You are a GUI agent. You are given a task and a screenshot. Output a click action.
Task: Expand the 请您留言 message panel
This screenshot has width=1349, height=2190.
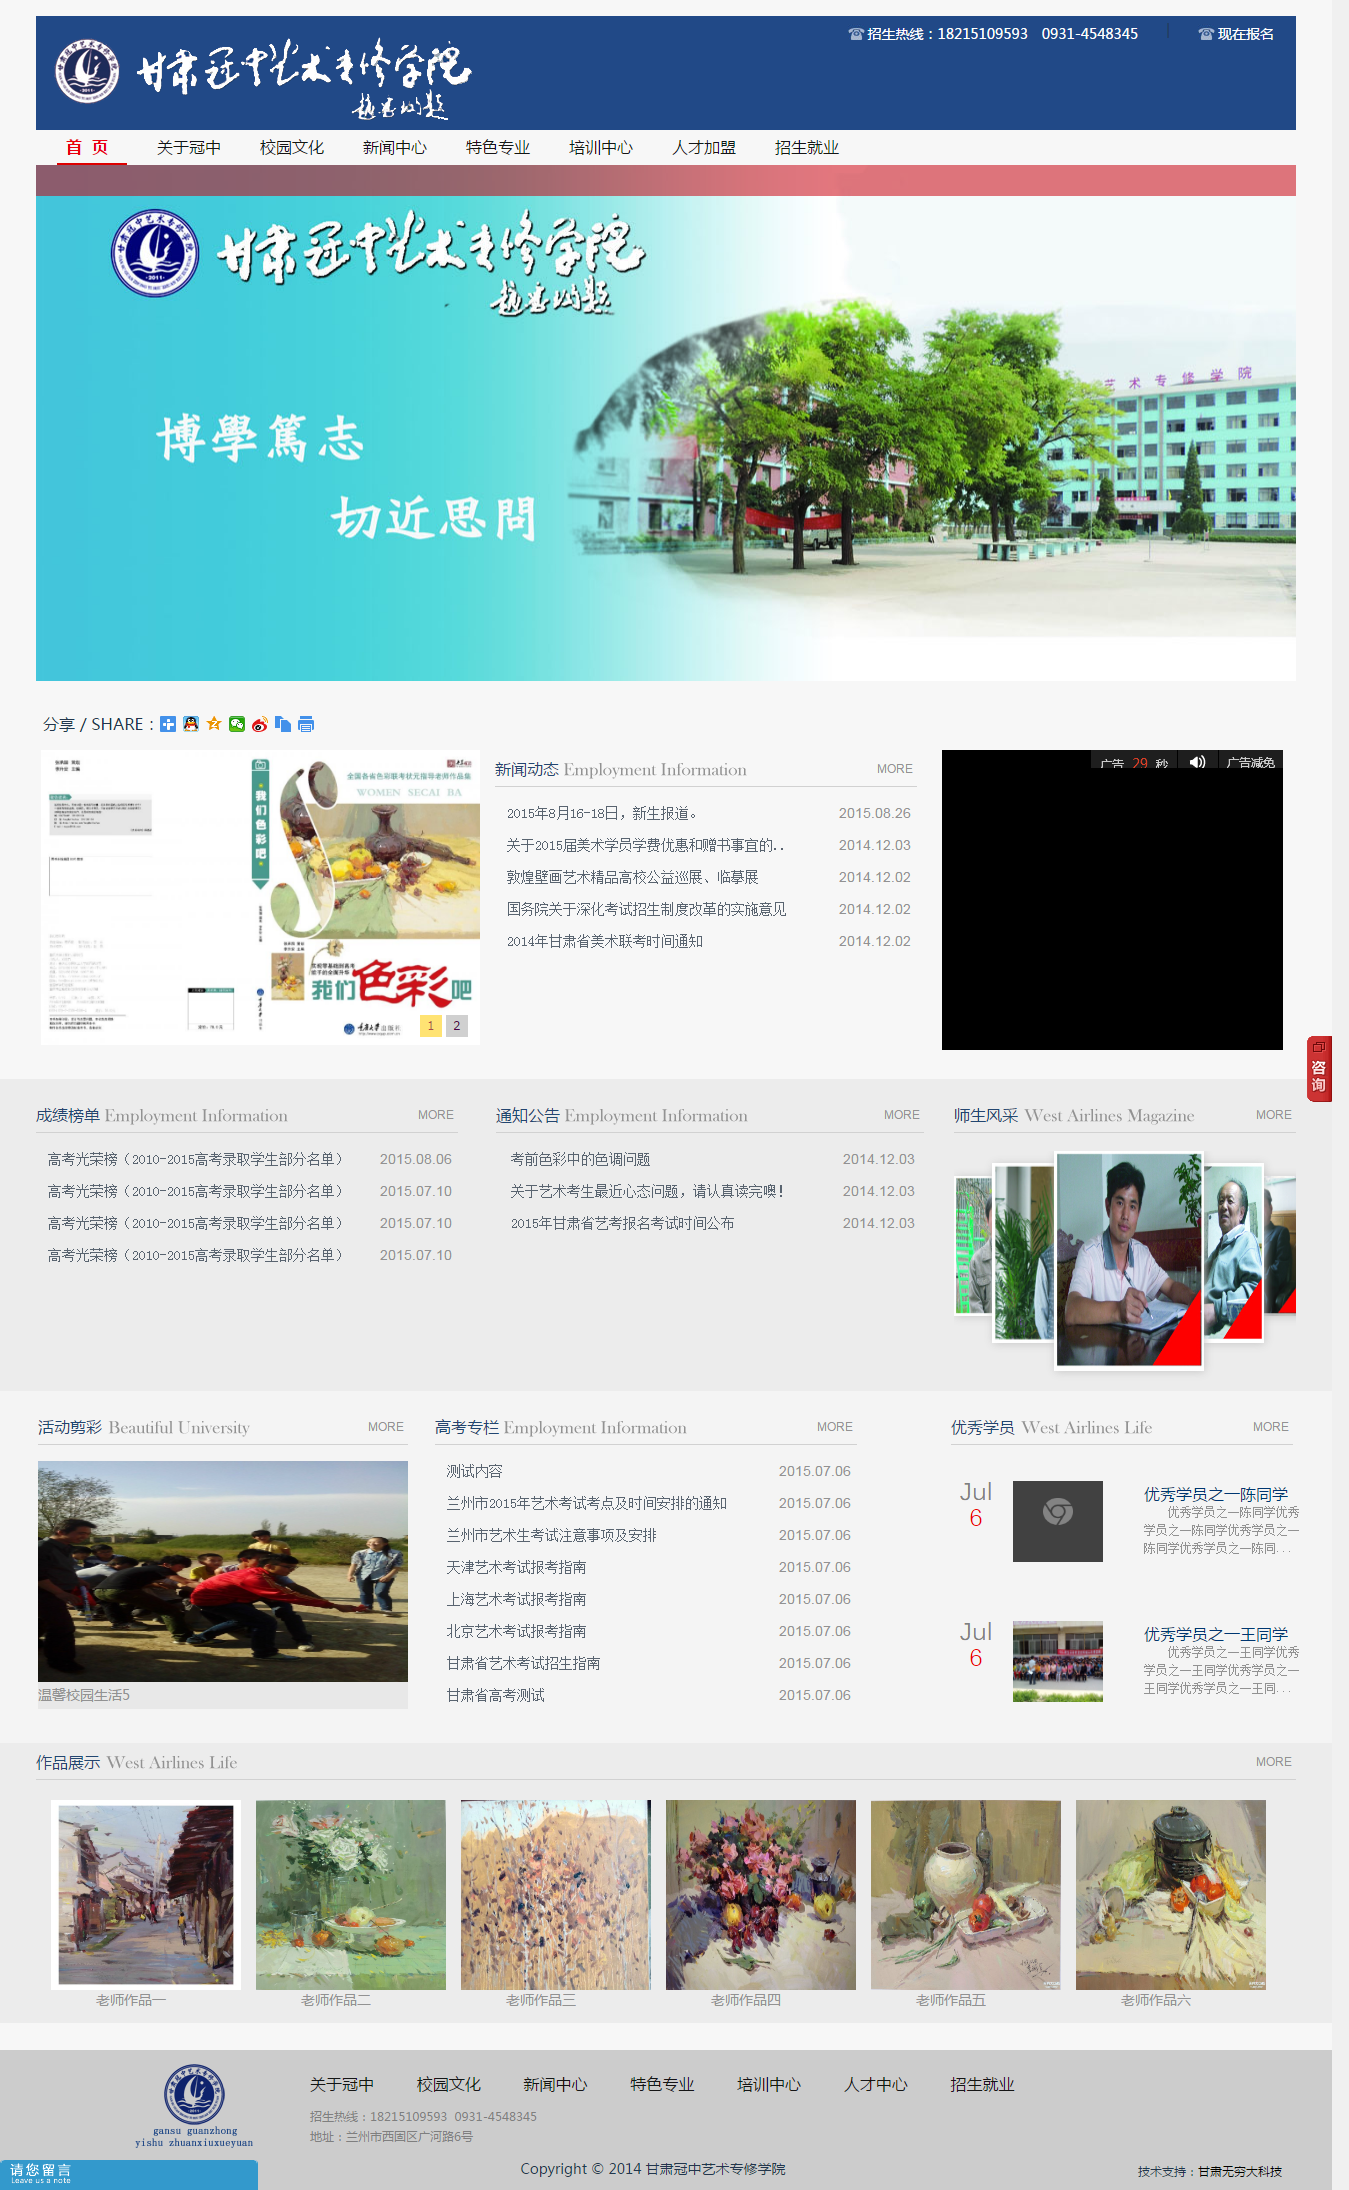[x=128, y=2174]
